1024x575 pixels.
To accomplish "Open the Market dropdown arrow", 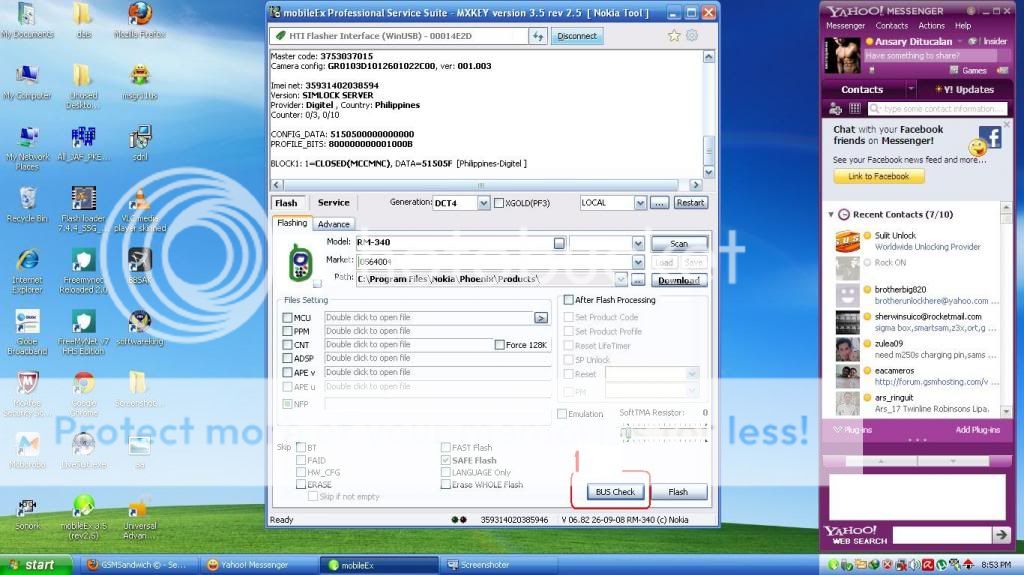I will pyautogui.click(x=638, y=262).
